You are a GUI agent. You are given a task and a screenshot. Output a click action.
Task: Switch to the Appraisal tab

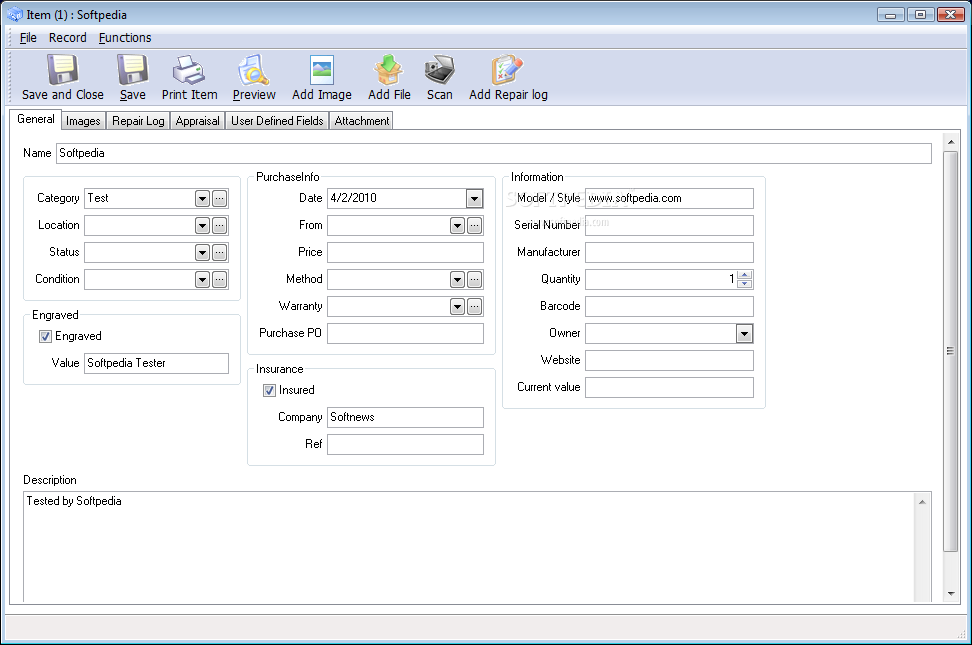click(197, 121)
